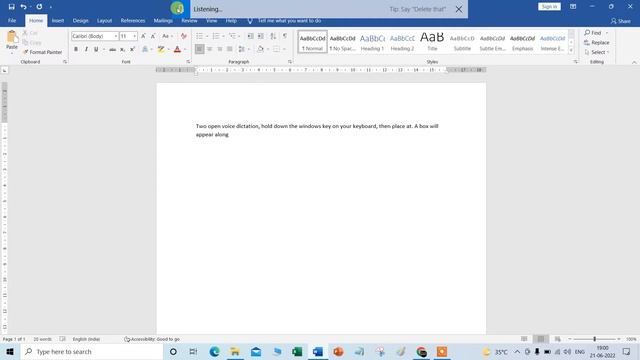Click in the Windows taskbar search box
The height and width of the screenshot is (360, 640).
click(92, 351)
